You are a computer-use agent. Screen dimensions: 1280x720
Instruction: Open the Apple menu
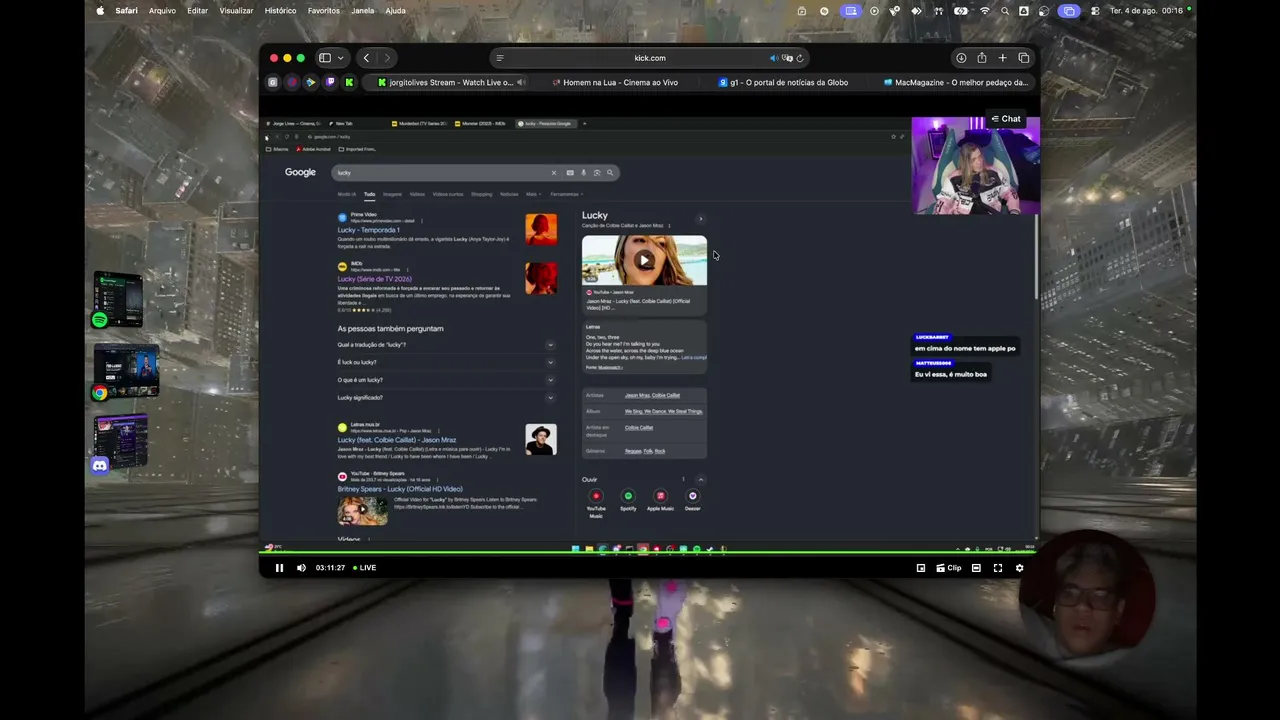[x=100, y=11]
